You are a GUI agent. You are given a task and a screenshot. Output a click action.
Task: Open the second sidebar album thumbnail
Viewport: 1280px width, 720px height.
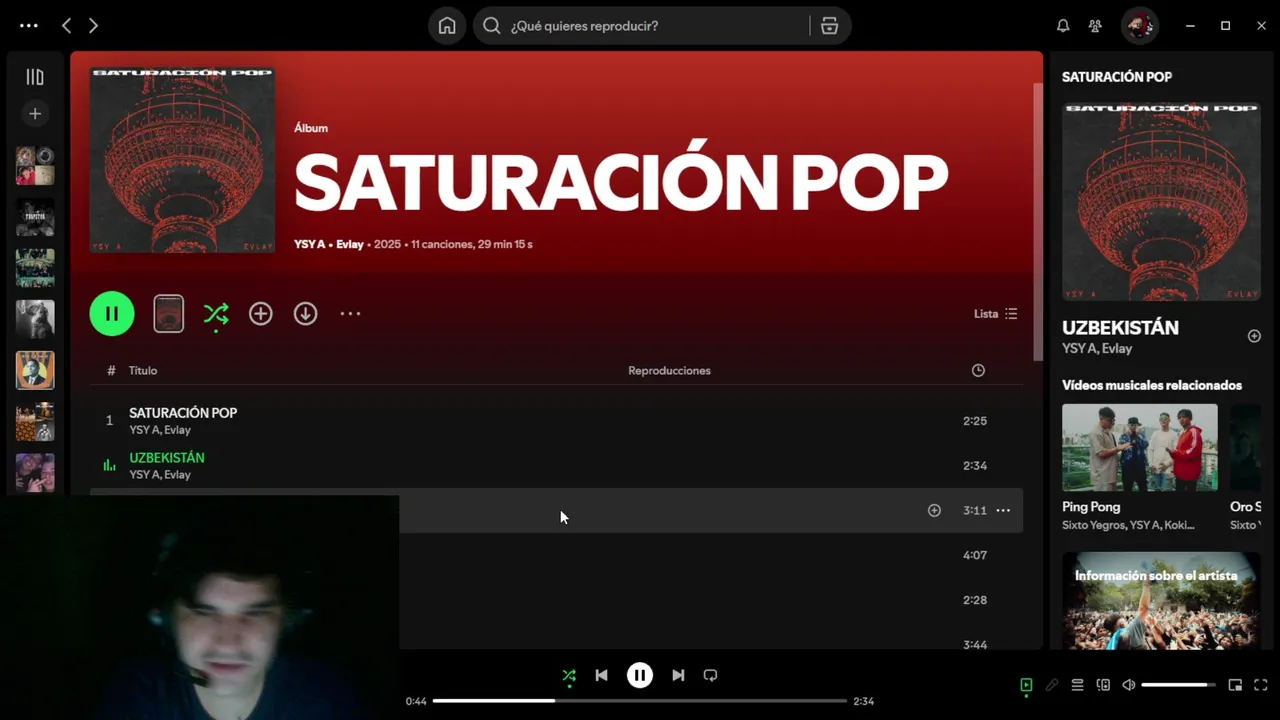click(x=35, y=217)
